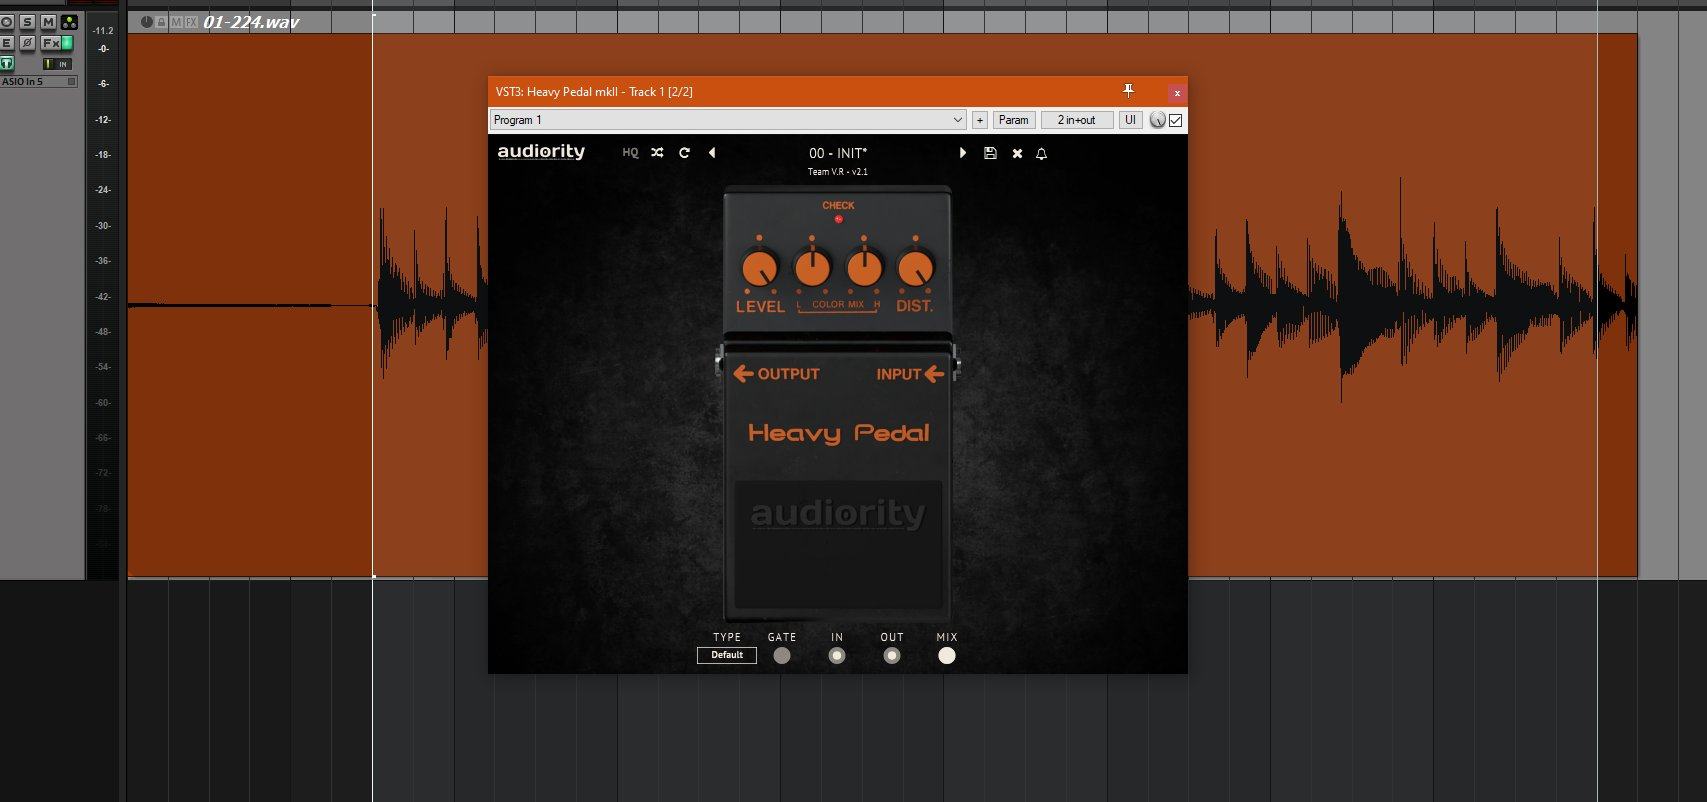
Task: Adjust the wet/dry knob beside UI
Action: 1158,120
